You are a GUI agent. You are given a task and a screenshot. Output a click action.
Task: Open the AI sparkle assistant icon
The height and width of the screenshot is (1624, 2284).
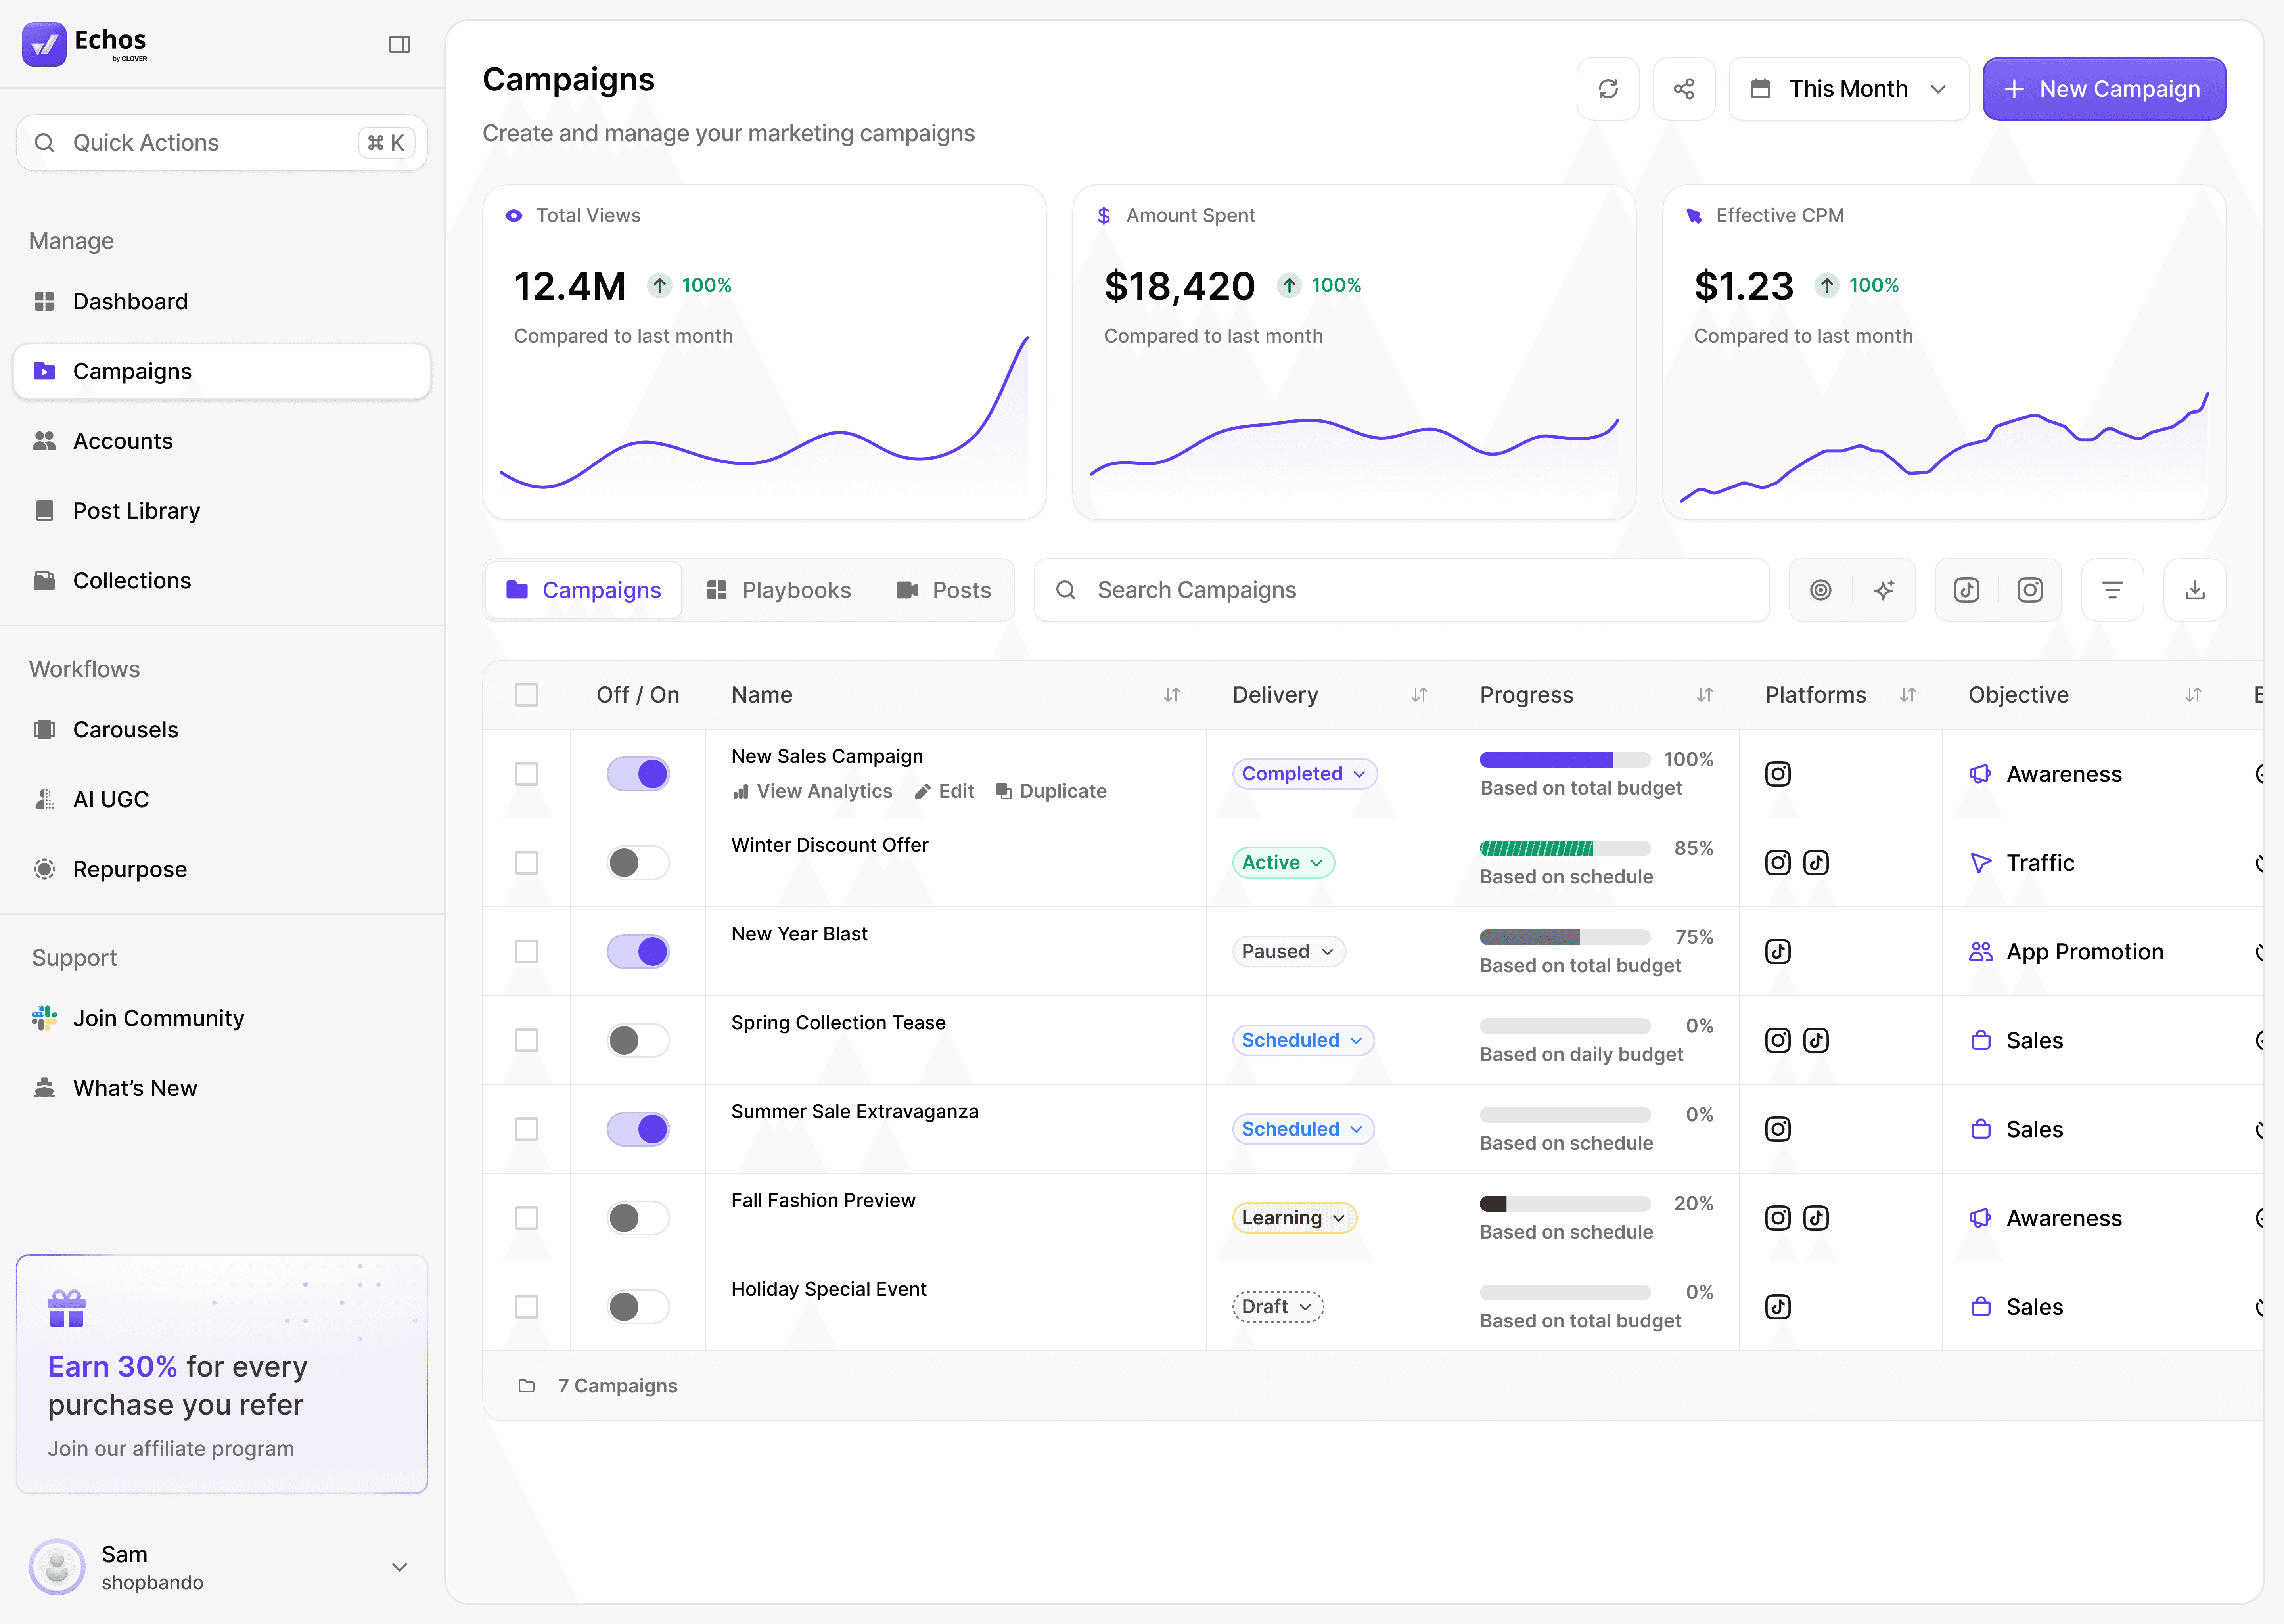pyautogui.click(x=1884, y=590)
